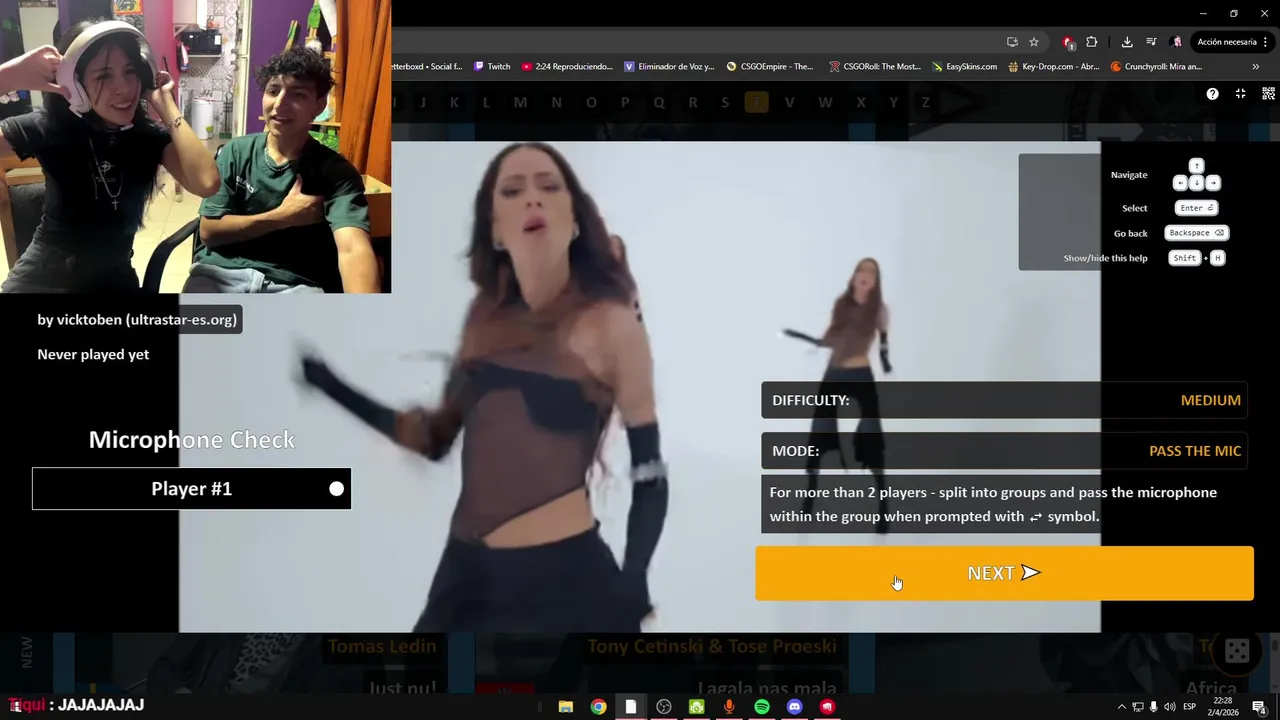The height and width of the screenshot is (720, 1280).
Task: Jump to songs starting with letter P
Action: click(625, 102)
